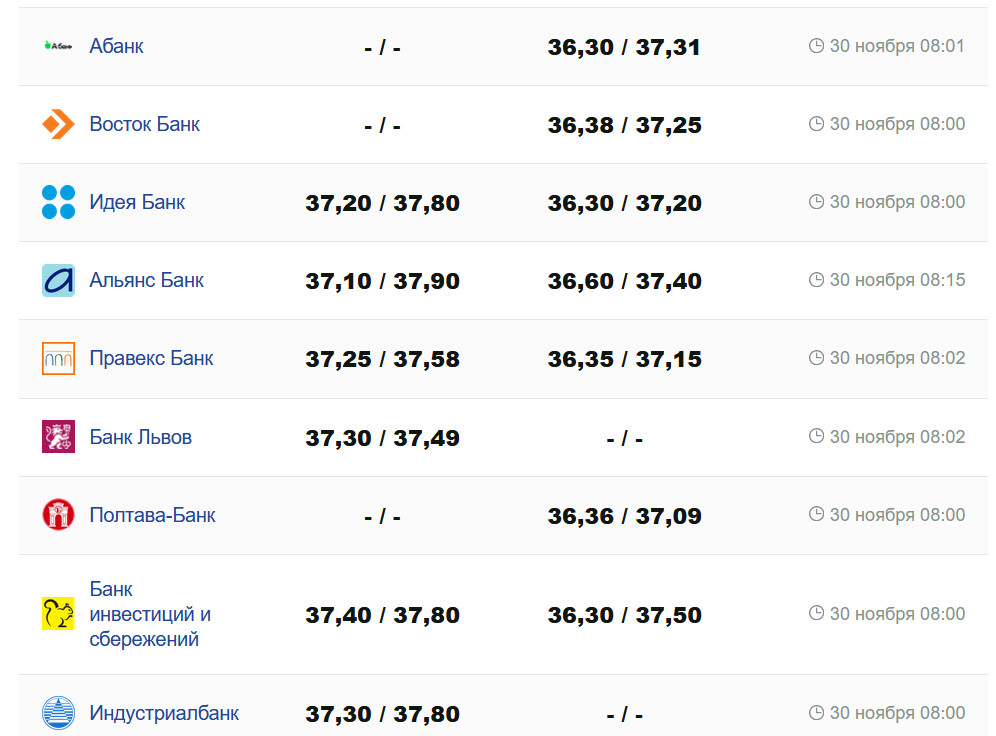Click the Банк Львов lion logo
The image size is (996, 736).
58,437
